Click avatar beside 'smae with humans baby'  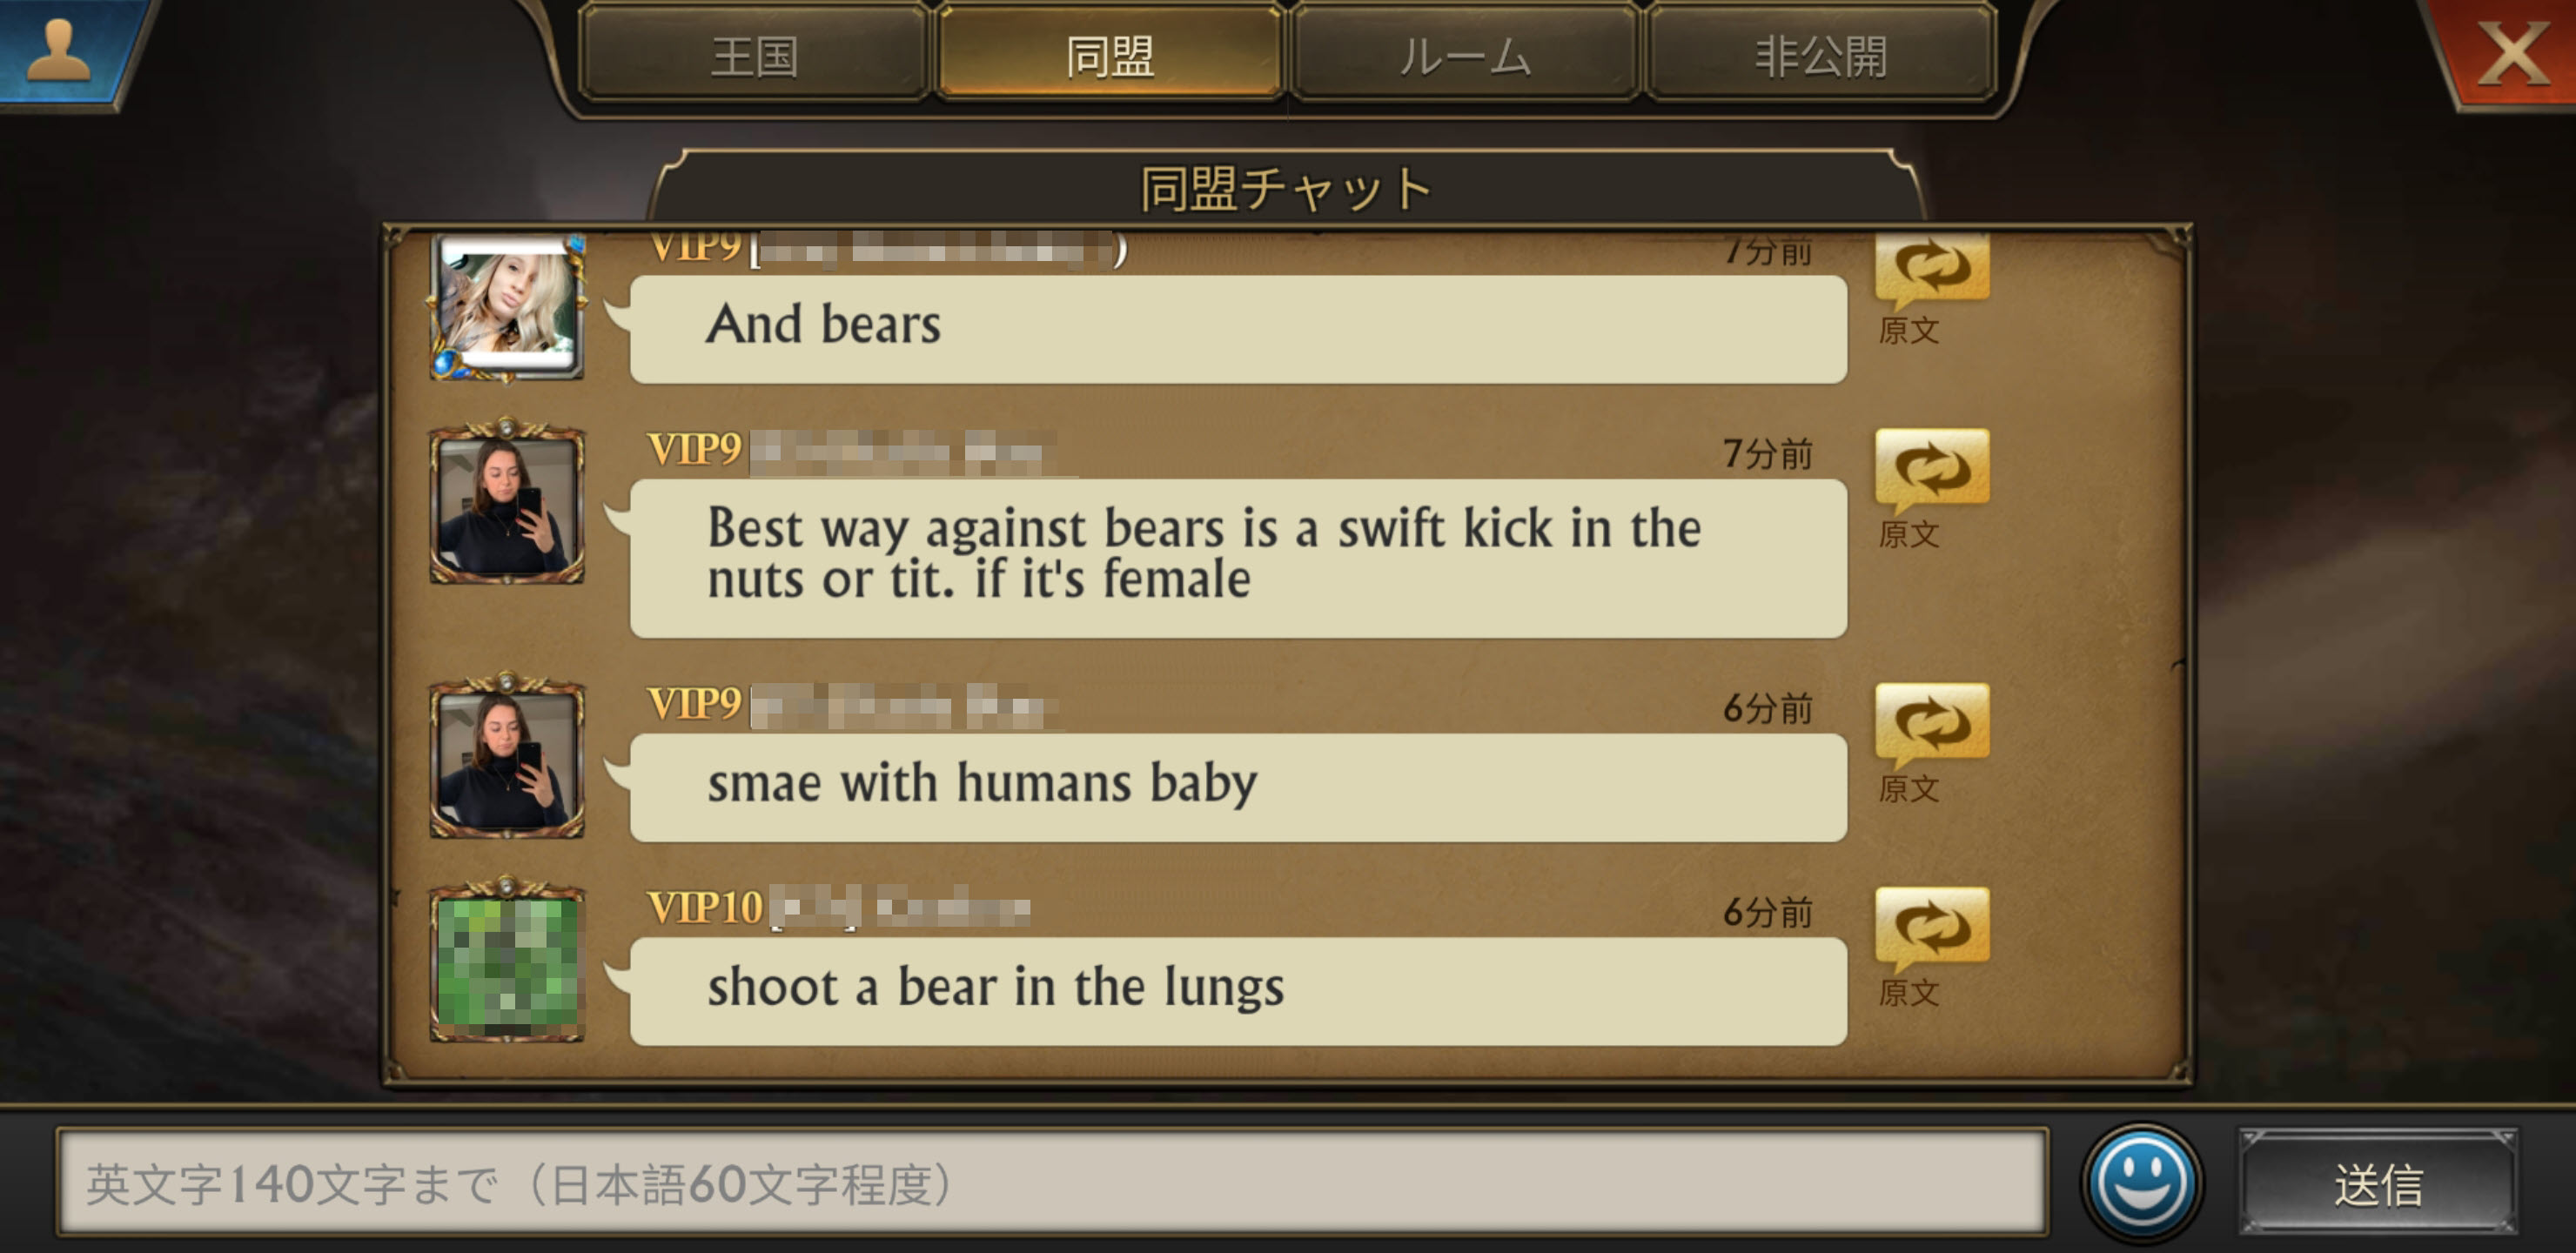tap(507, 757)
